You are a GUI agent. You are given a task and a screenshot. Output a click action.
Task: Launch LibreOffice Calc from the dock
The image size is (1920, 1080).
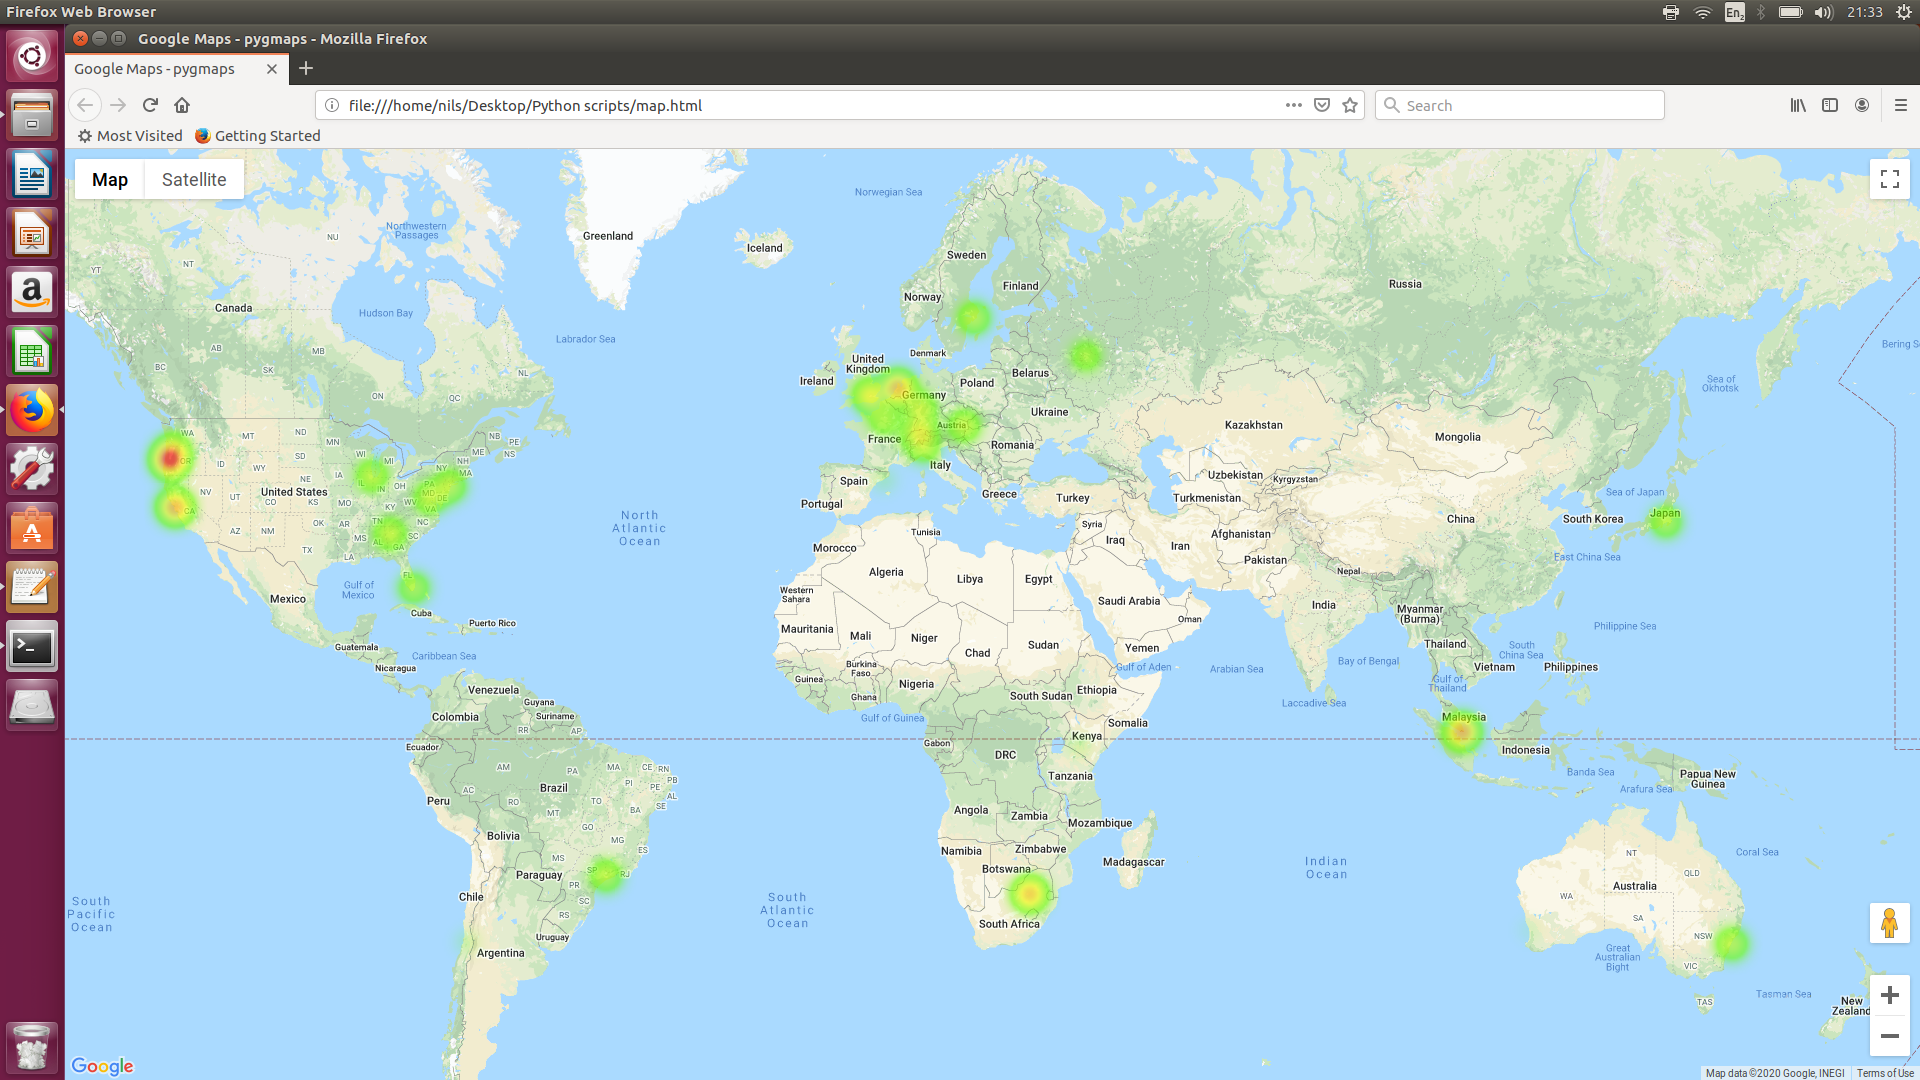31,351
